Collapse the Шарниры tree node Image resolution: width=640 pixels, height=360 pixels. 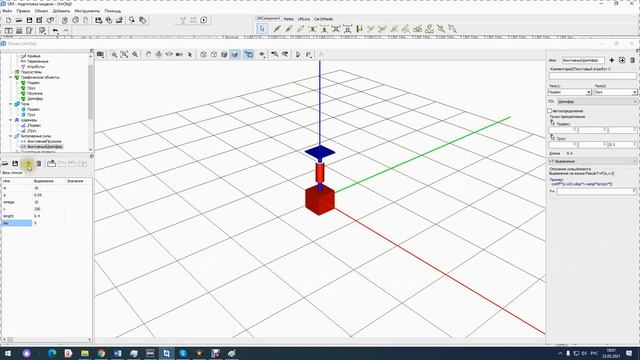[11, 120]
